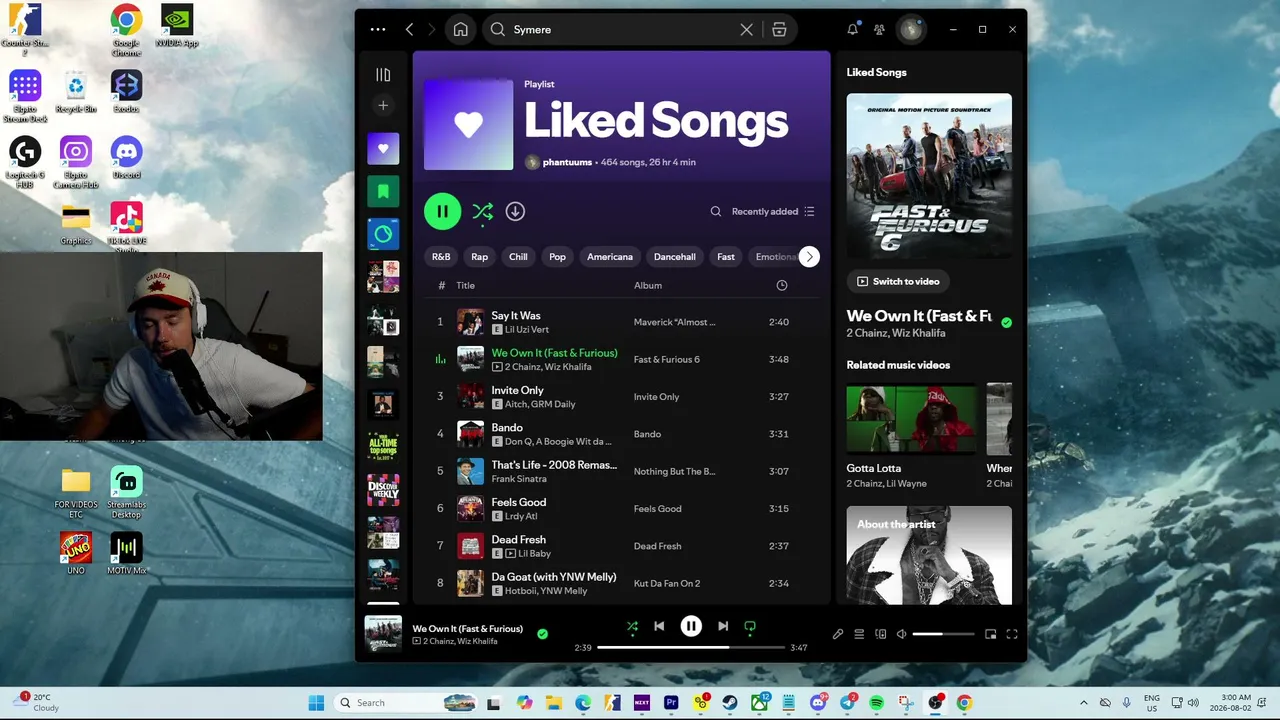
Task: Open the play queue
Action: click(859, 634)
